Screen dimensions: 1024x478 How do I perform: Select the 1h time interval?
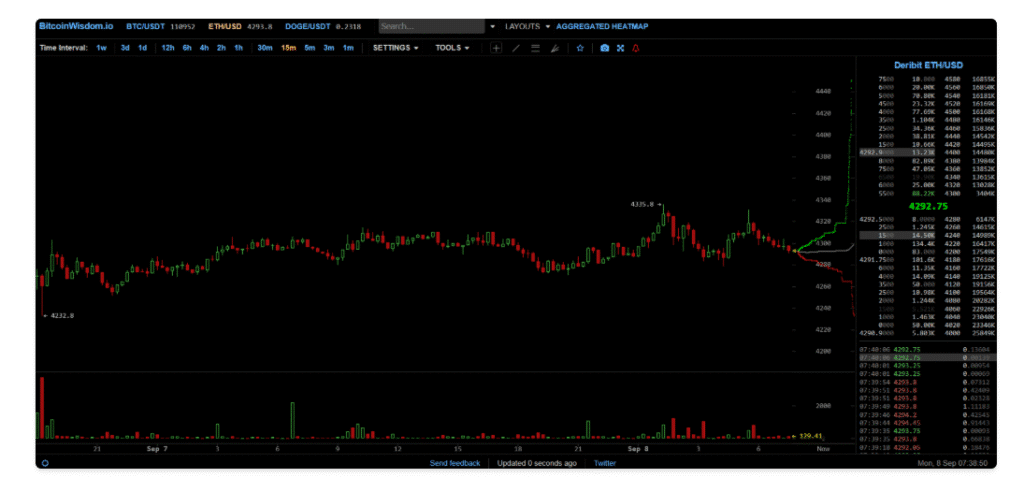click(238, 48)
